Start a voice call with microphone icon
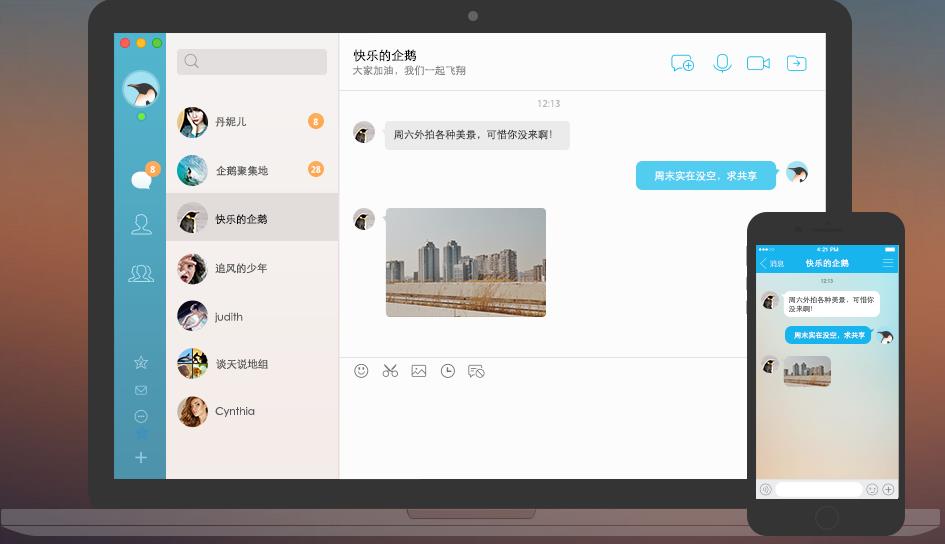Image resolution: width=945 pixels, height=544 pixels. click(722, 63)
